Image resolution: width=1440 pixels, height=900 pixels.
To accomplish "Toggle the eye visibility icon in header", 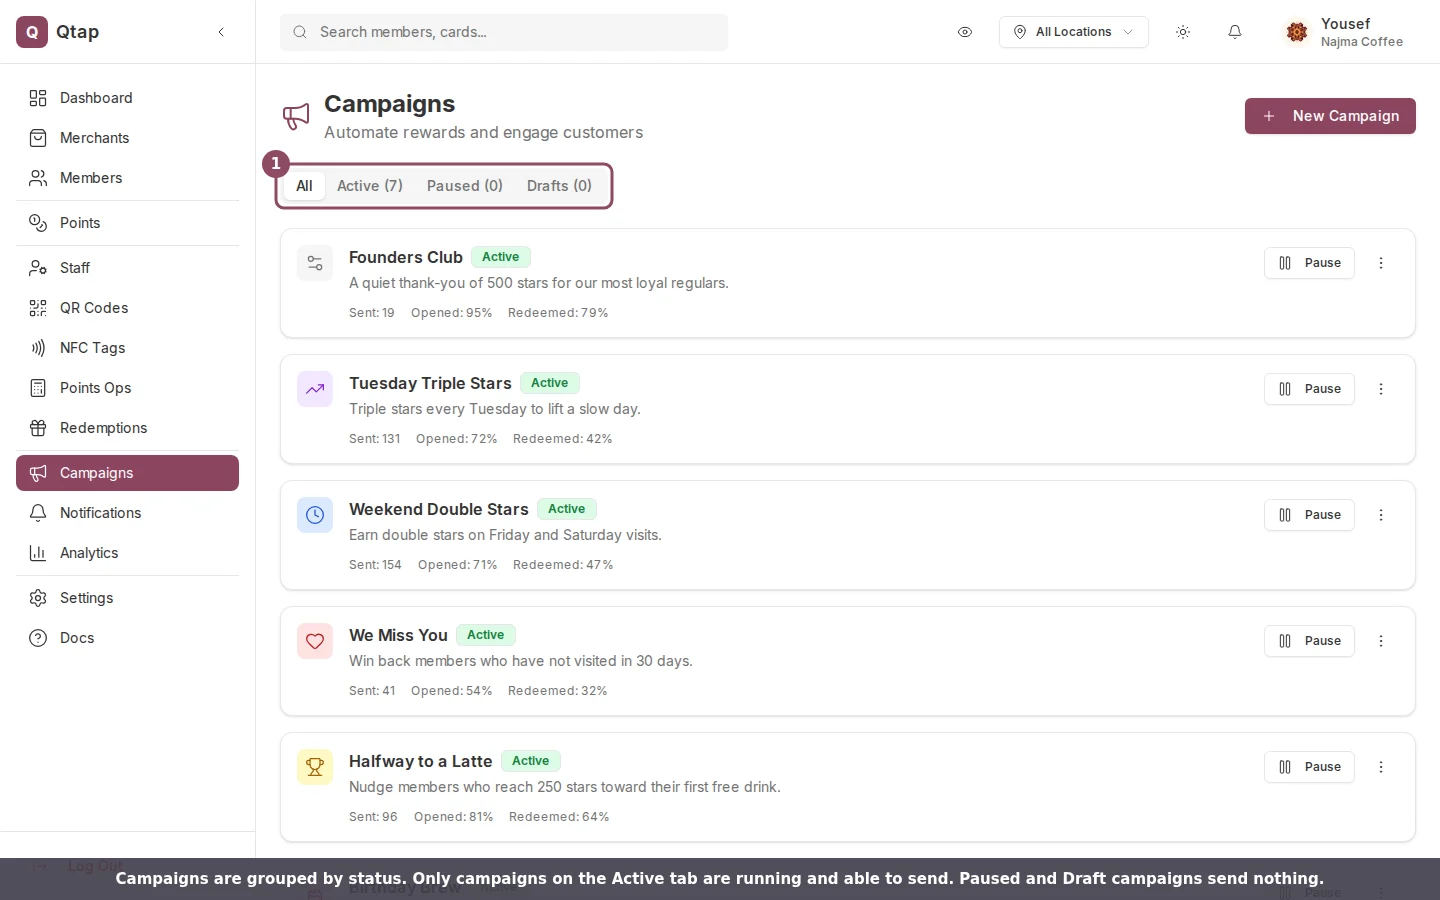I will coord(965,32).
